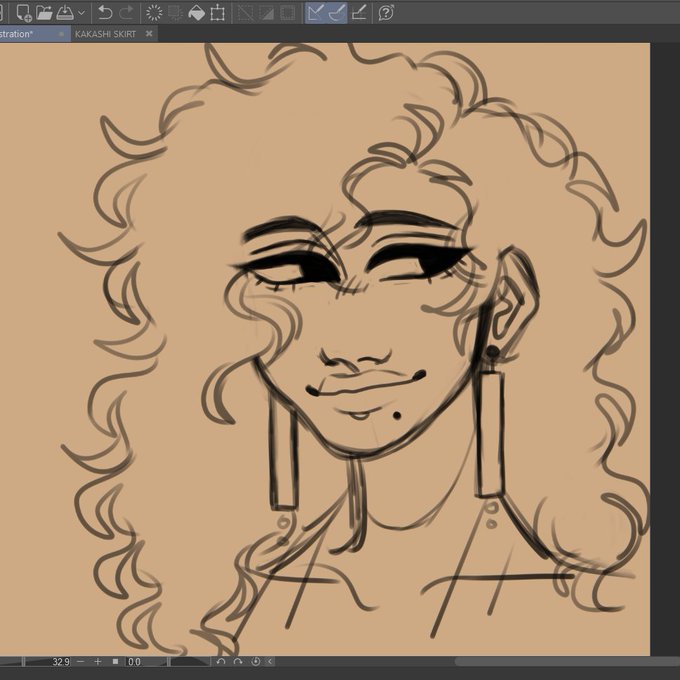The image size is (680, 680).
Task: Create a new canvas with the New icon
Action: [23, 13]
